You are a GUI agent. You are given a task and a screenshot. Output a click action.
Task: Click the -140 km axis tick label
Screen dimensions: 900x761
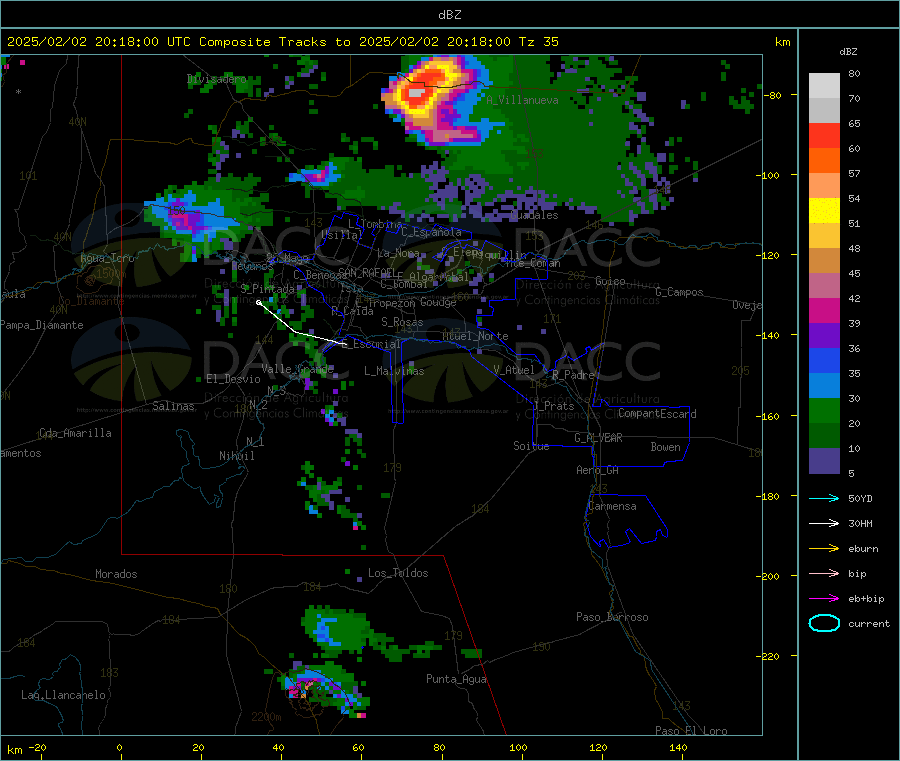(767, 335)
